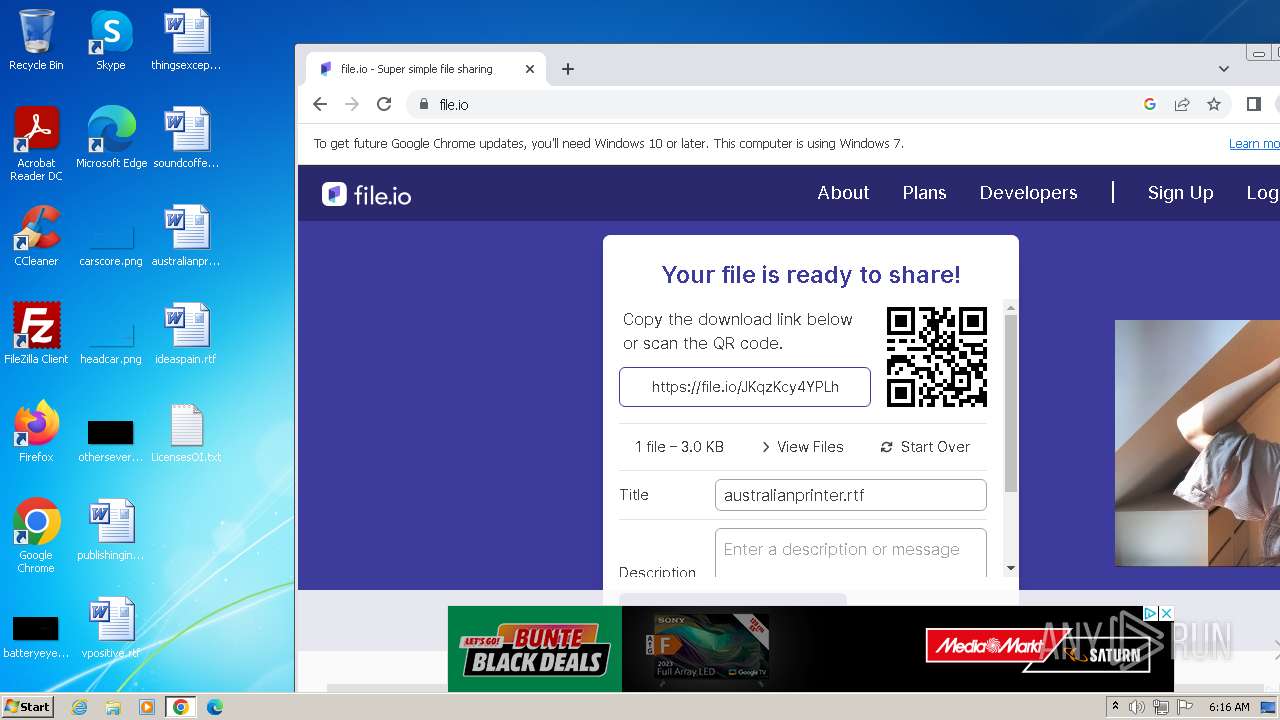Open Internet Explorer from taskbar
Image resolution: width=1280 pixels, height=720 pixels.
tap(79, 707)
